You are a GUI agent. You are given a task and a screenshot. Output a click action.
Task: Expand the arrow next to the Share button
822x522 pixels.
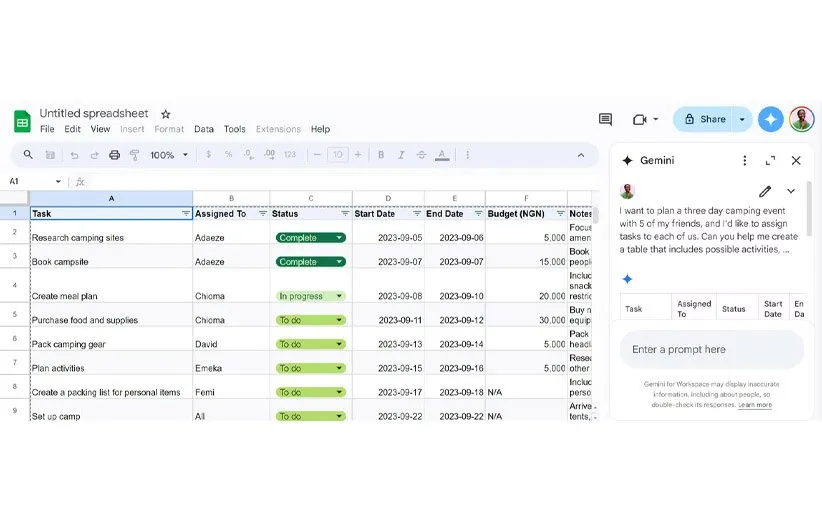[742, 119]
